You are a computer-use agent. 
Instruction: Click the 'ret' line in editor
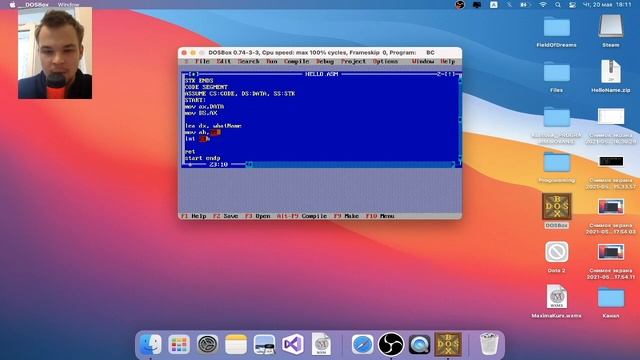190,151
